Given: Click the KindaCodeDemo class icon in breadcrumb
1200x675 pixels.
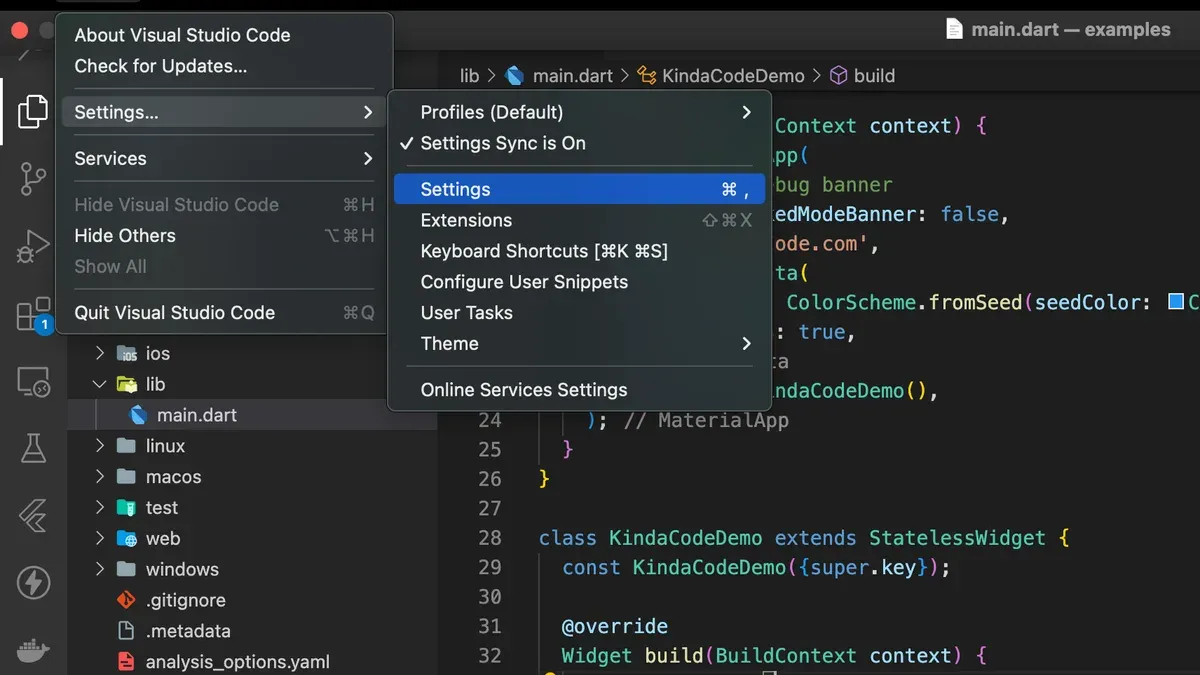Looking at the screenshot, I should pyautogui.click(x=647, y=76).
